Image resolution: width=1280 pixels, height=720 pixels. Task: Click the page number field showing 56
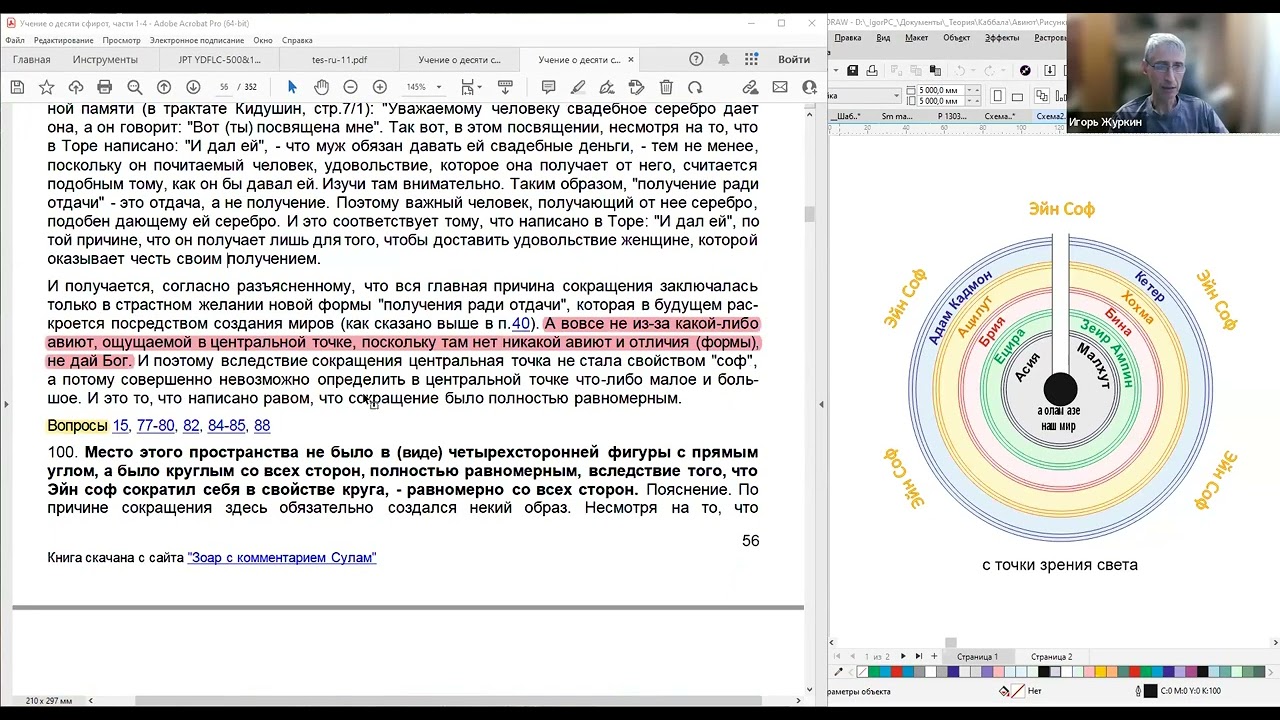coord(224,87)
